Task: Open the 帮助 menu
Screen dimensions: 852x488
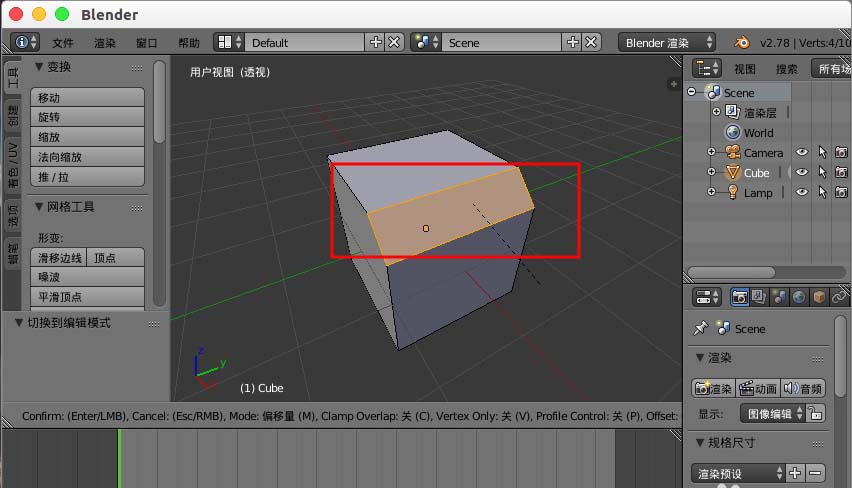Action: click(189, 43)
